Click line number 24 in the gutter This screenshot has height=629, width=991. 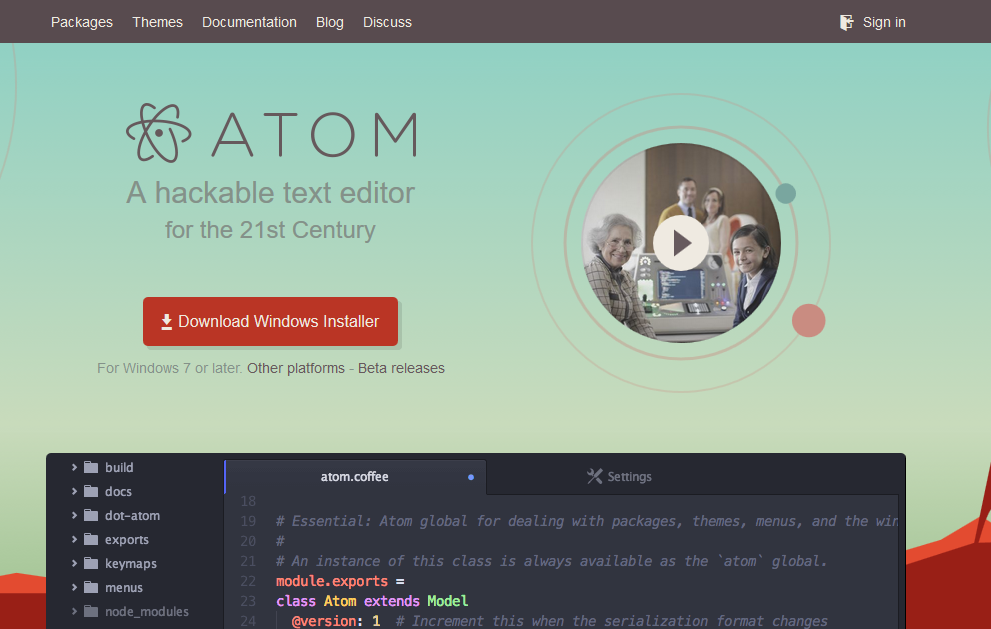tap(248, 621)
